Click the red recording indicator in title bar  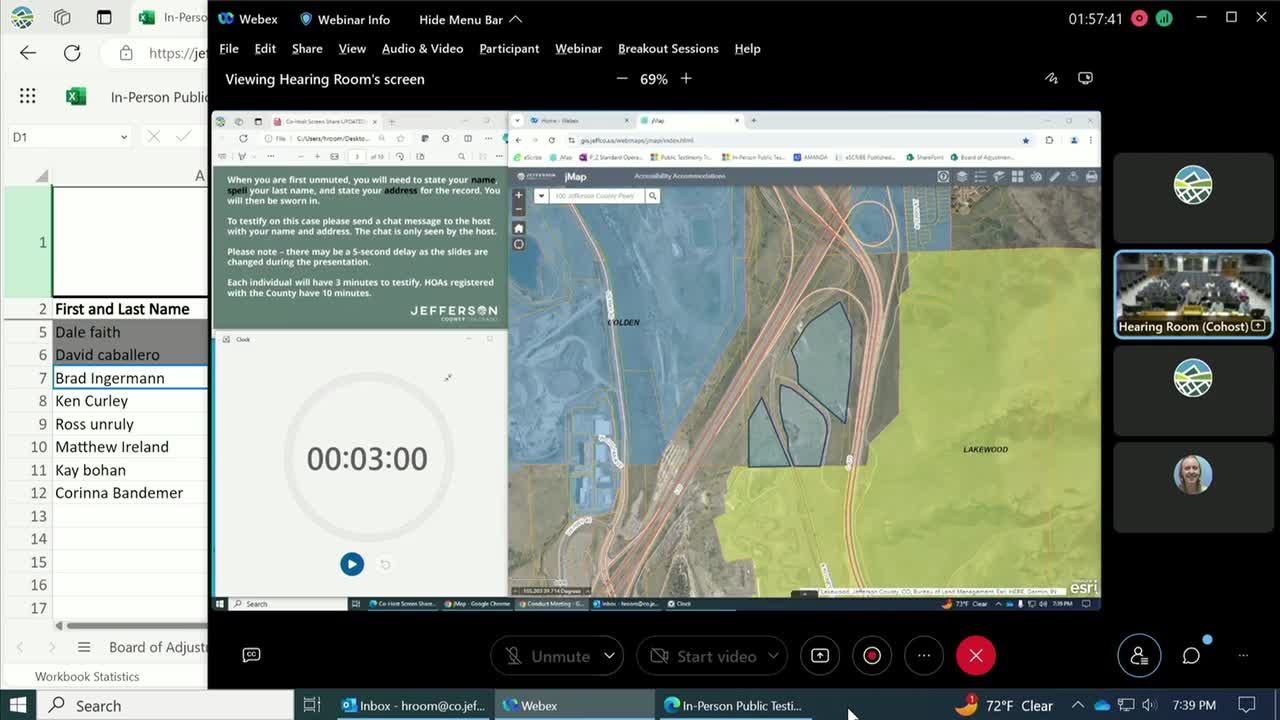pos(1139,18)
